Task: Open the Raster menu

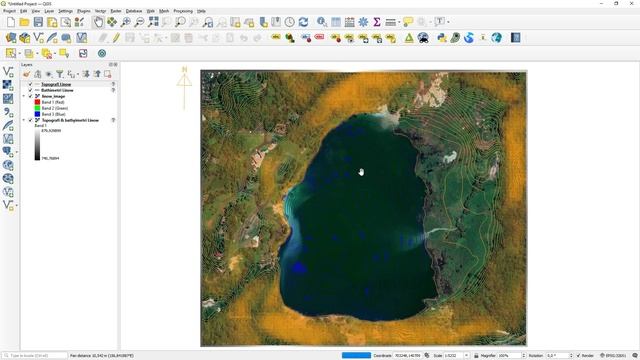Action: [116, 11]
